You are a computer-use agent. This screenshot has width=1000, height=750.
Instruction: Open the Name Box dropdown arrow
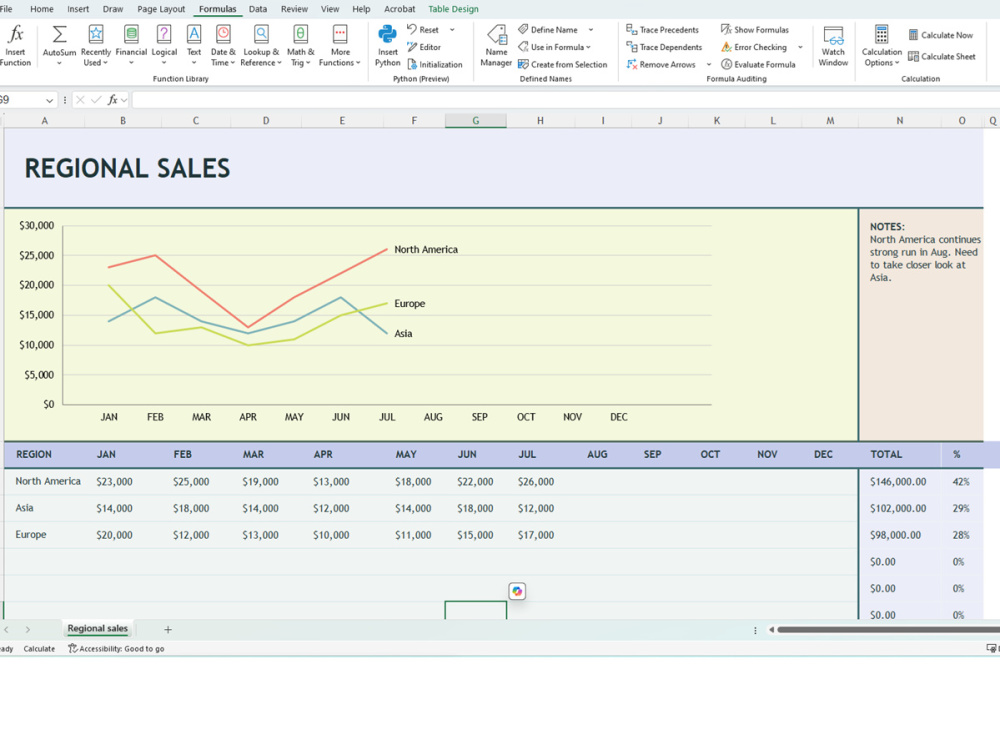[49, 100]
